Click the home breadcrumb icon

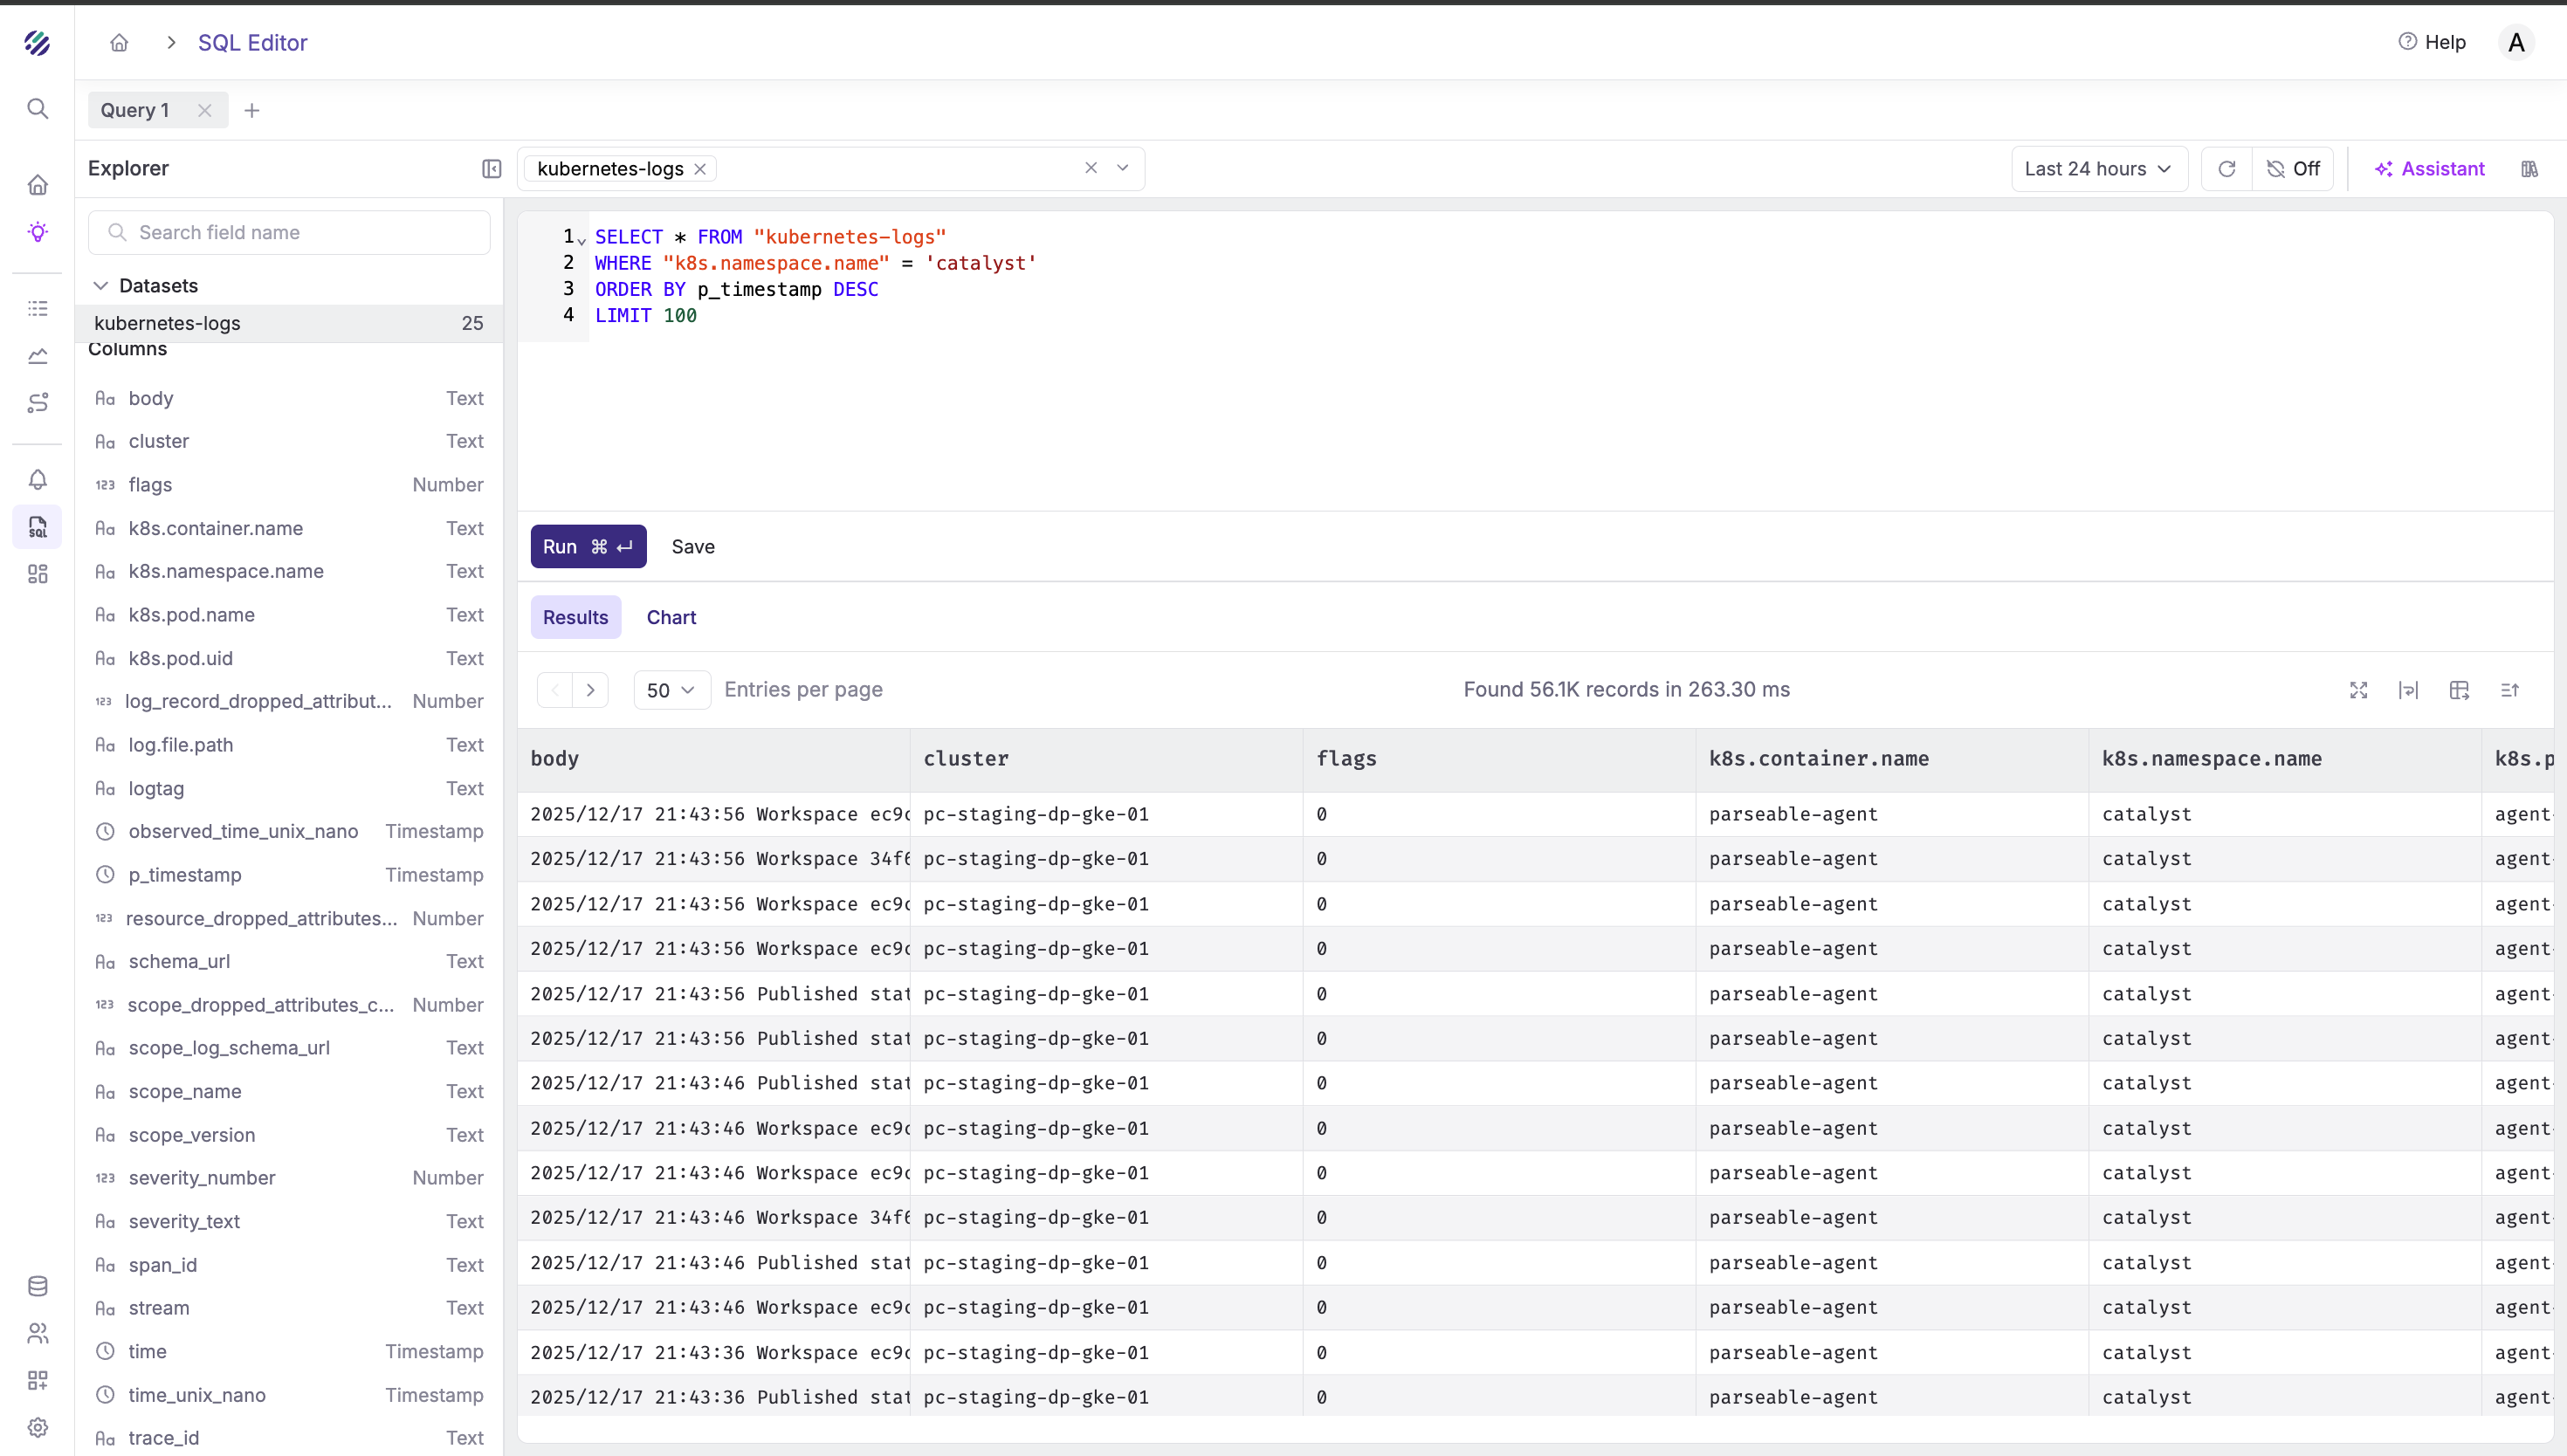[x=119, y=43]
